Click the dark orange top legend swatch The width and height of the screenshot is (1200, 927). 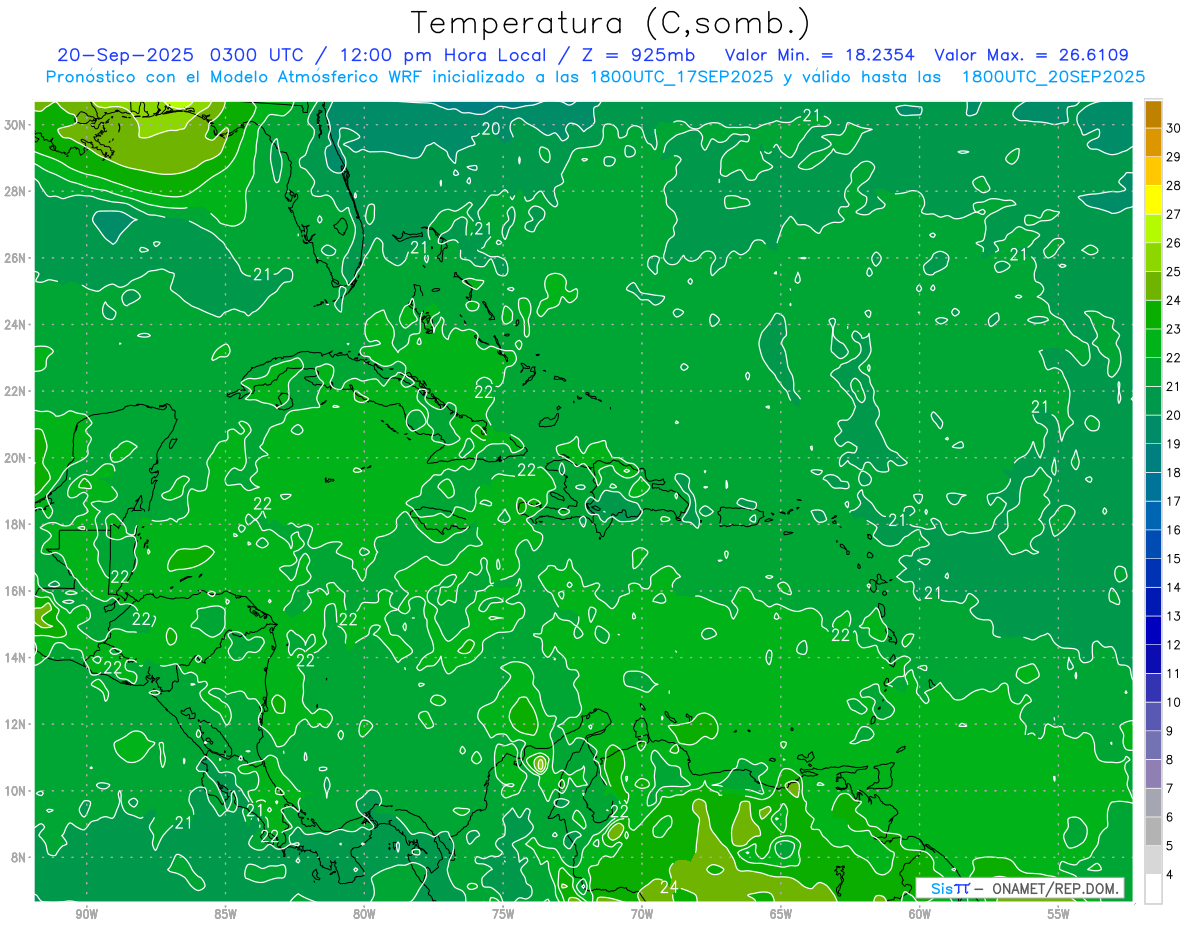1154,113
